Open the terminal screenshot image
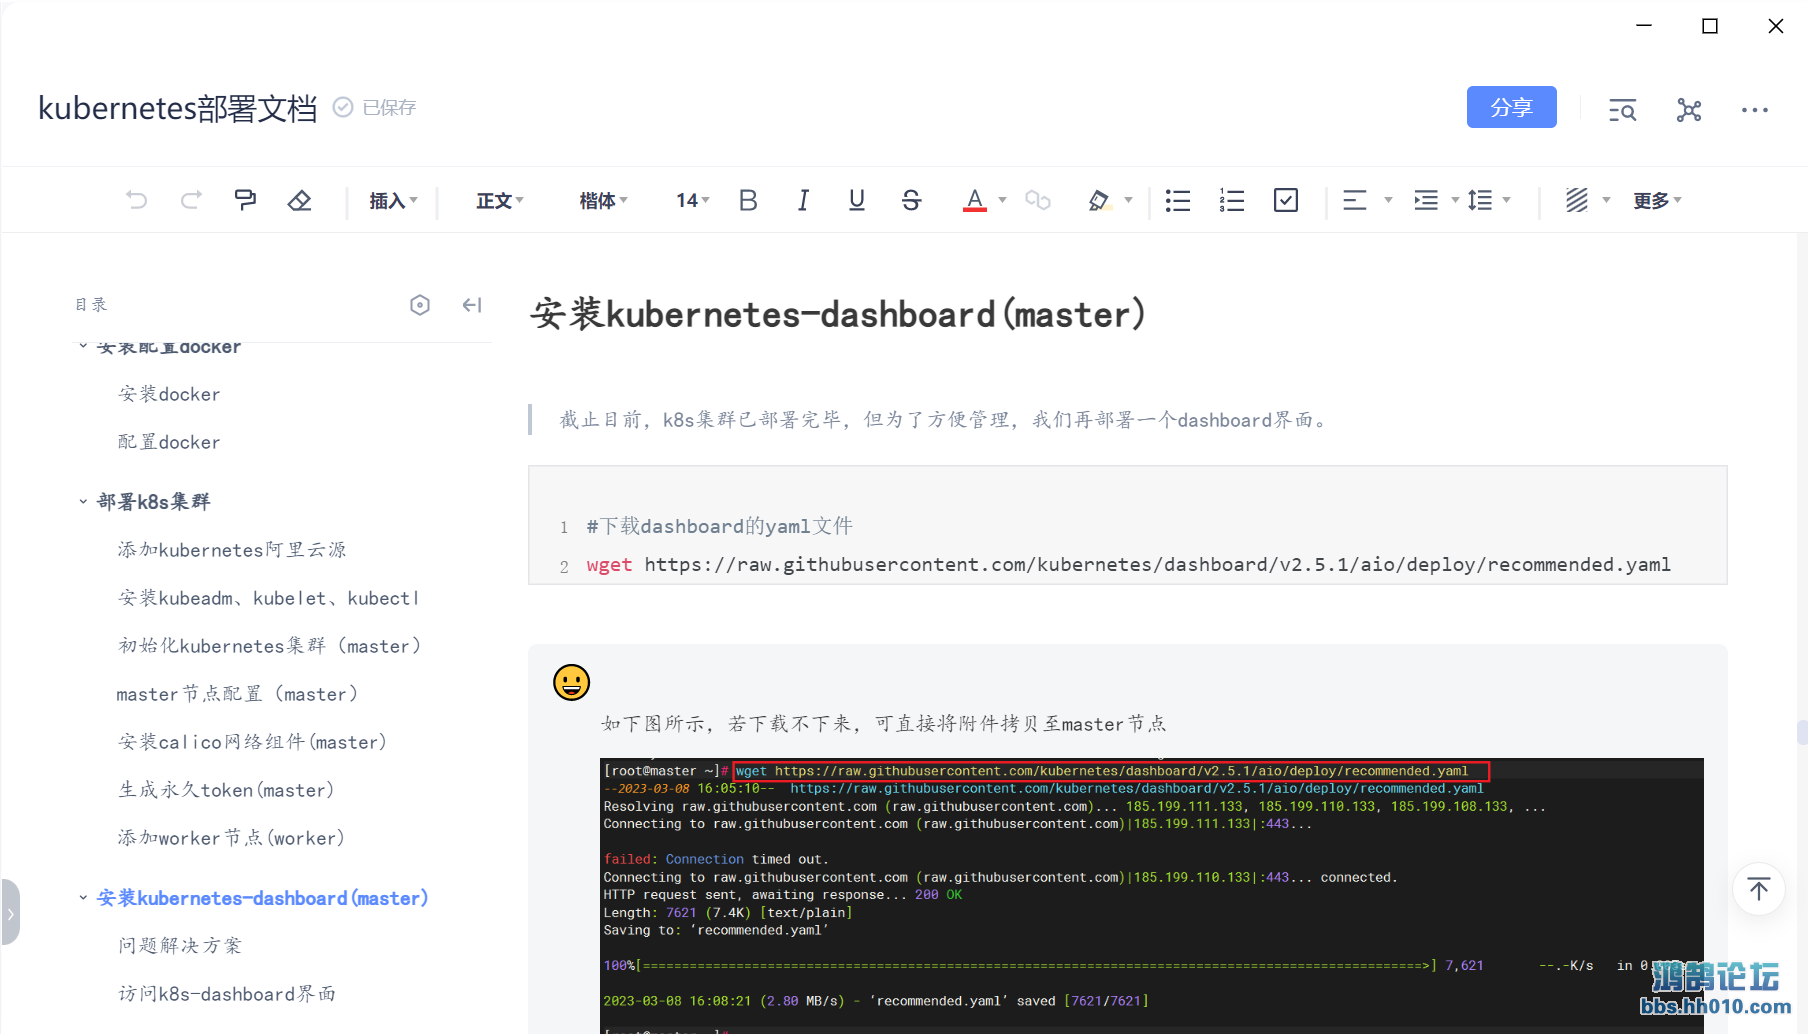The image size is (1808, 1034). (1152, 895)
